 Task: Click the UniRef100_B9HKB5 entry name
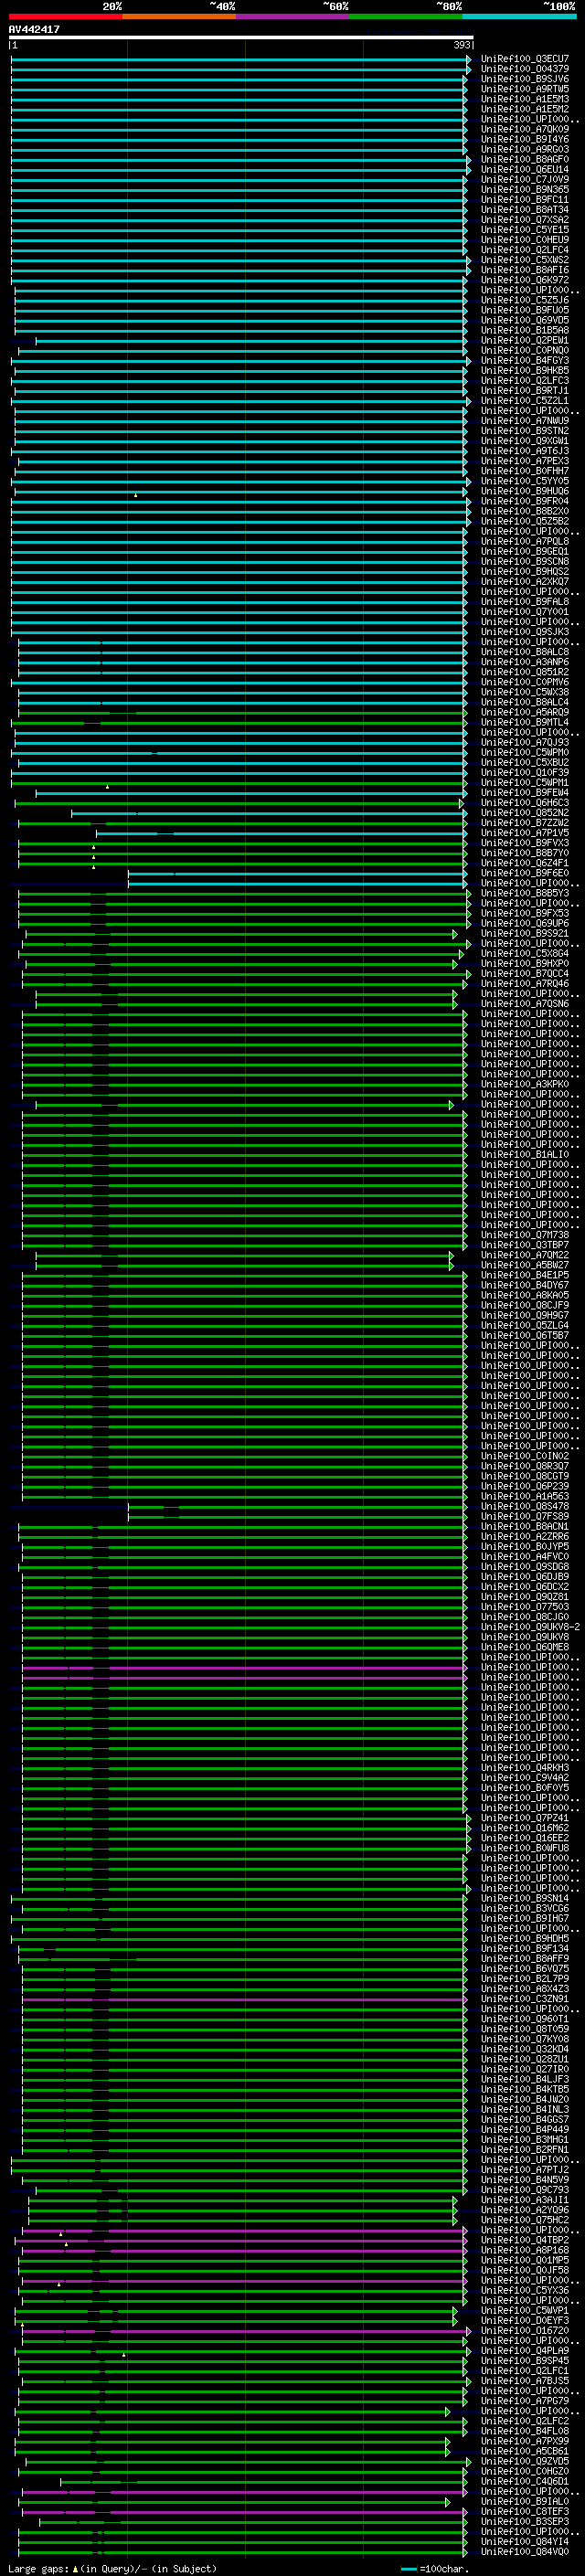[524, 370]
